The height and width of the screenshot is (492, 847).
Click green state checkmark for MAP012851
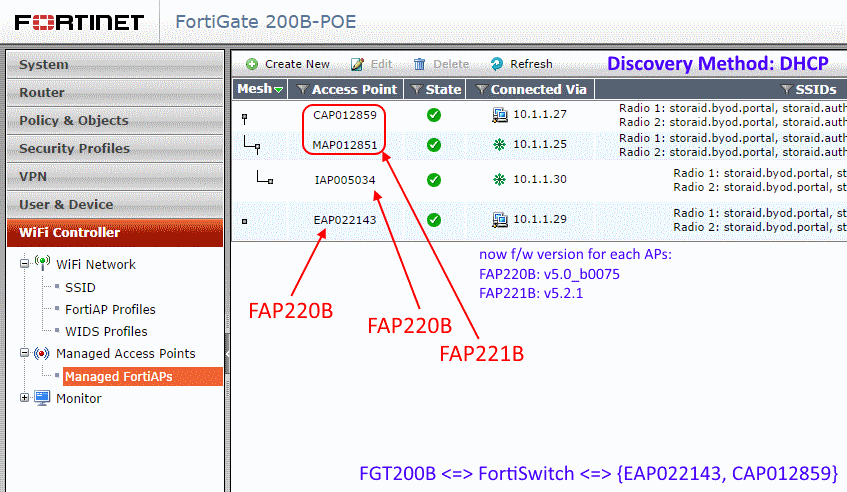[434, 145]
